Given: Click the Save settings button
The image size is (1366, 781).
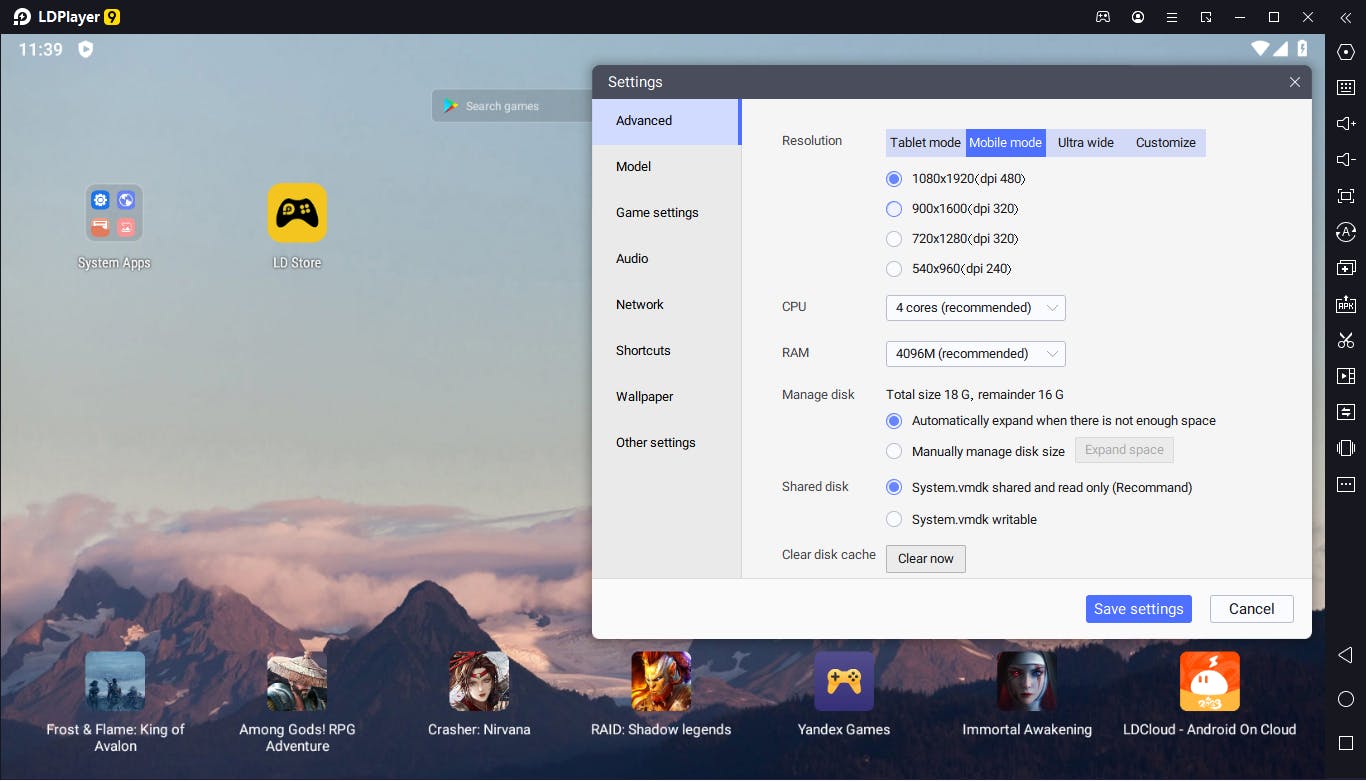Looking at the screenshot, I should tap(1139, 609).
